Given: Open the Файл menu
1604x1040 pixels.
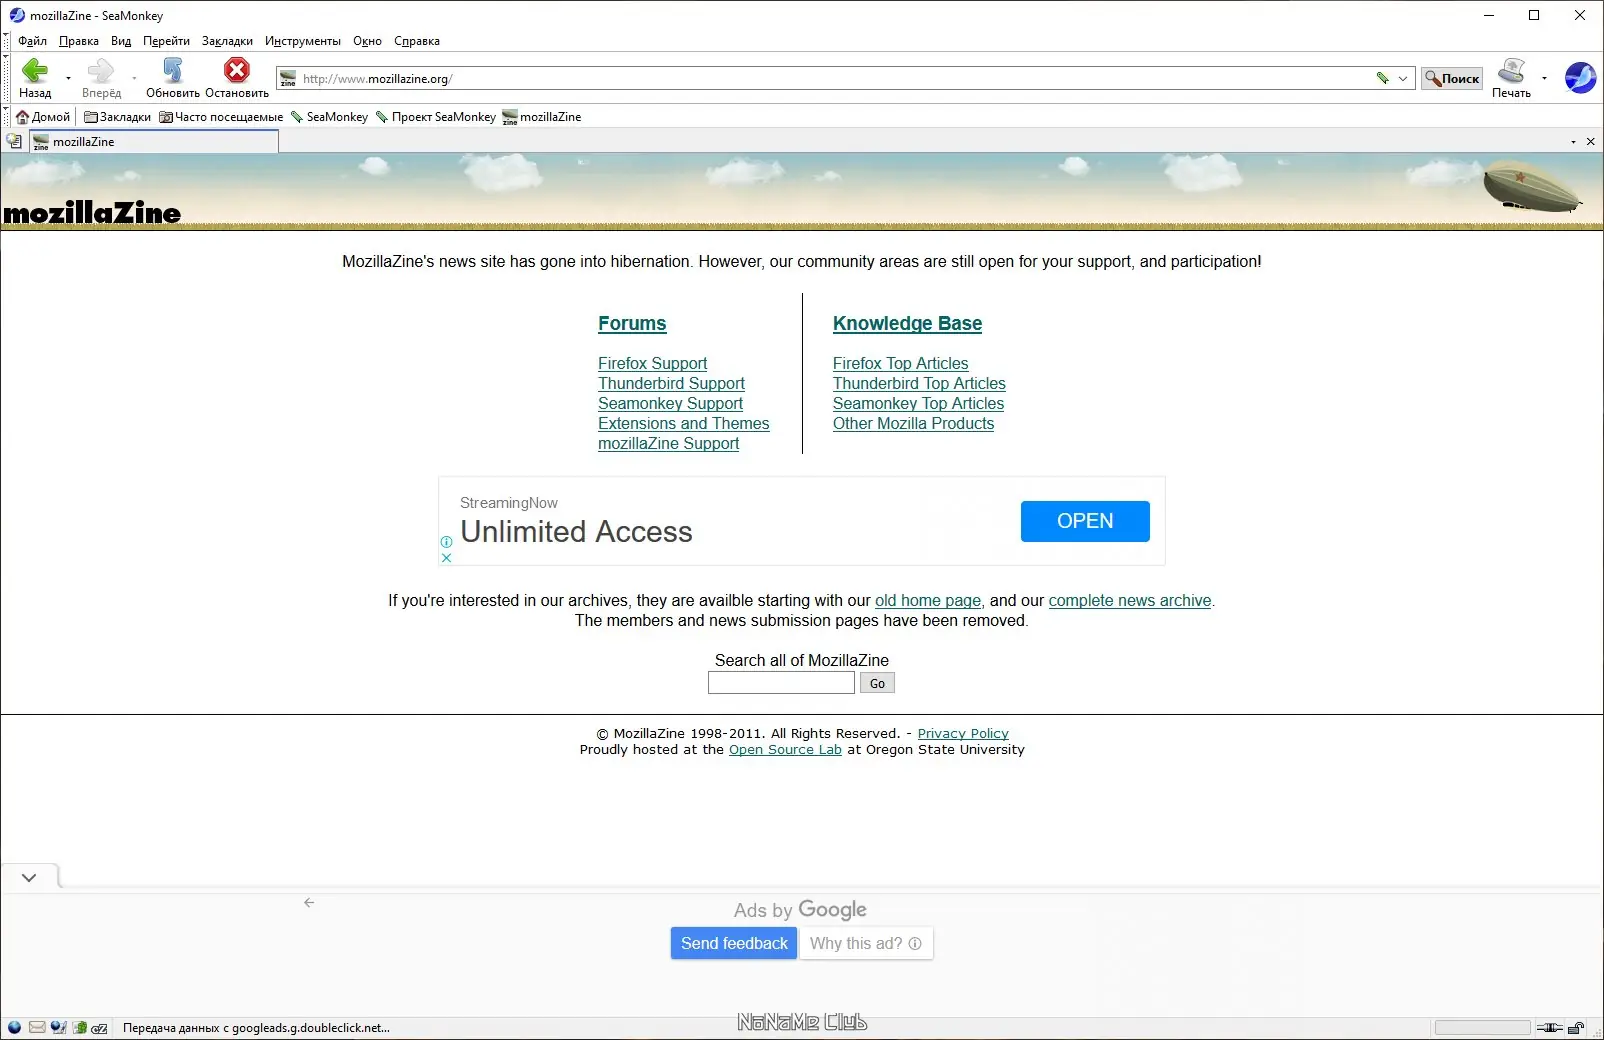Looking at the screenshot, I should [x=32, y=41].
